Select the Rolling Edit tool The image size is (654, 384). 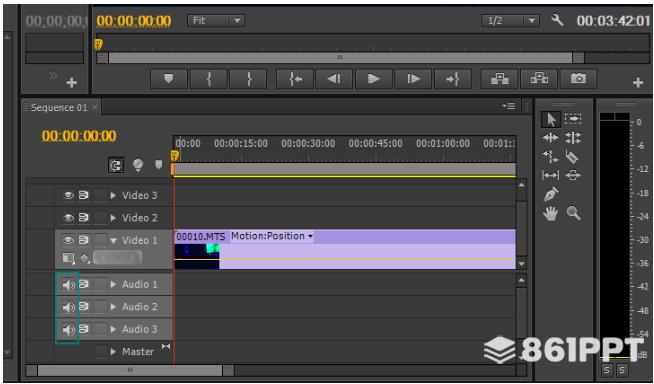[573, 138]
